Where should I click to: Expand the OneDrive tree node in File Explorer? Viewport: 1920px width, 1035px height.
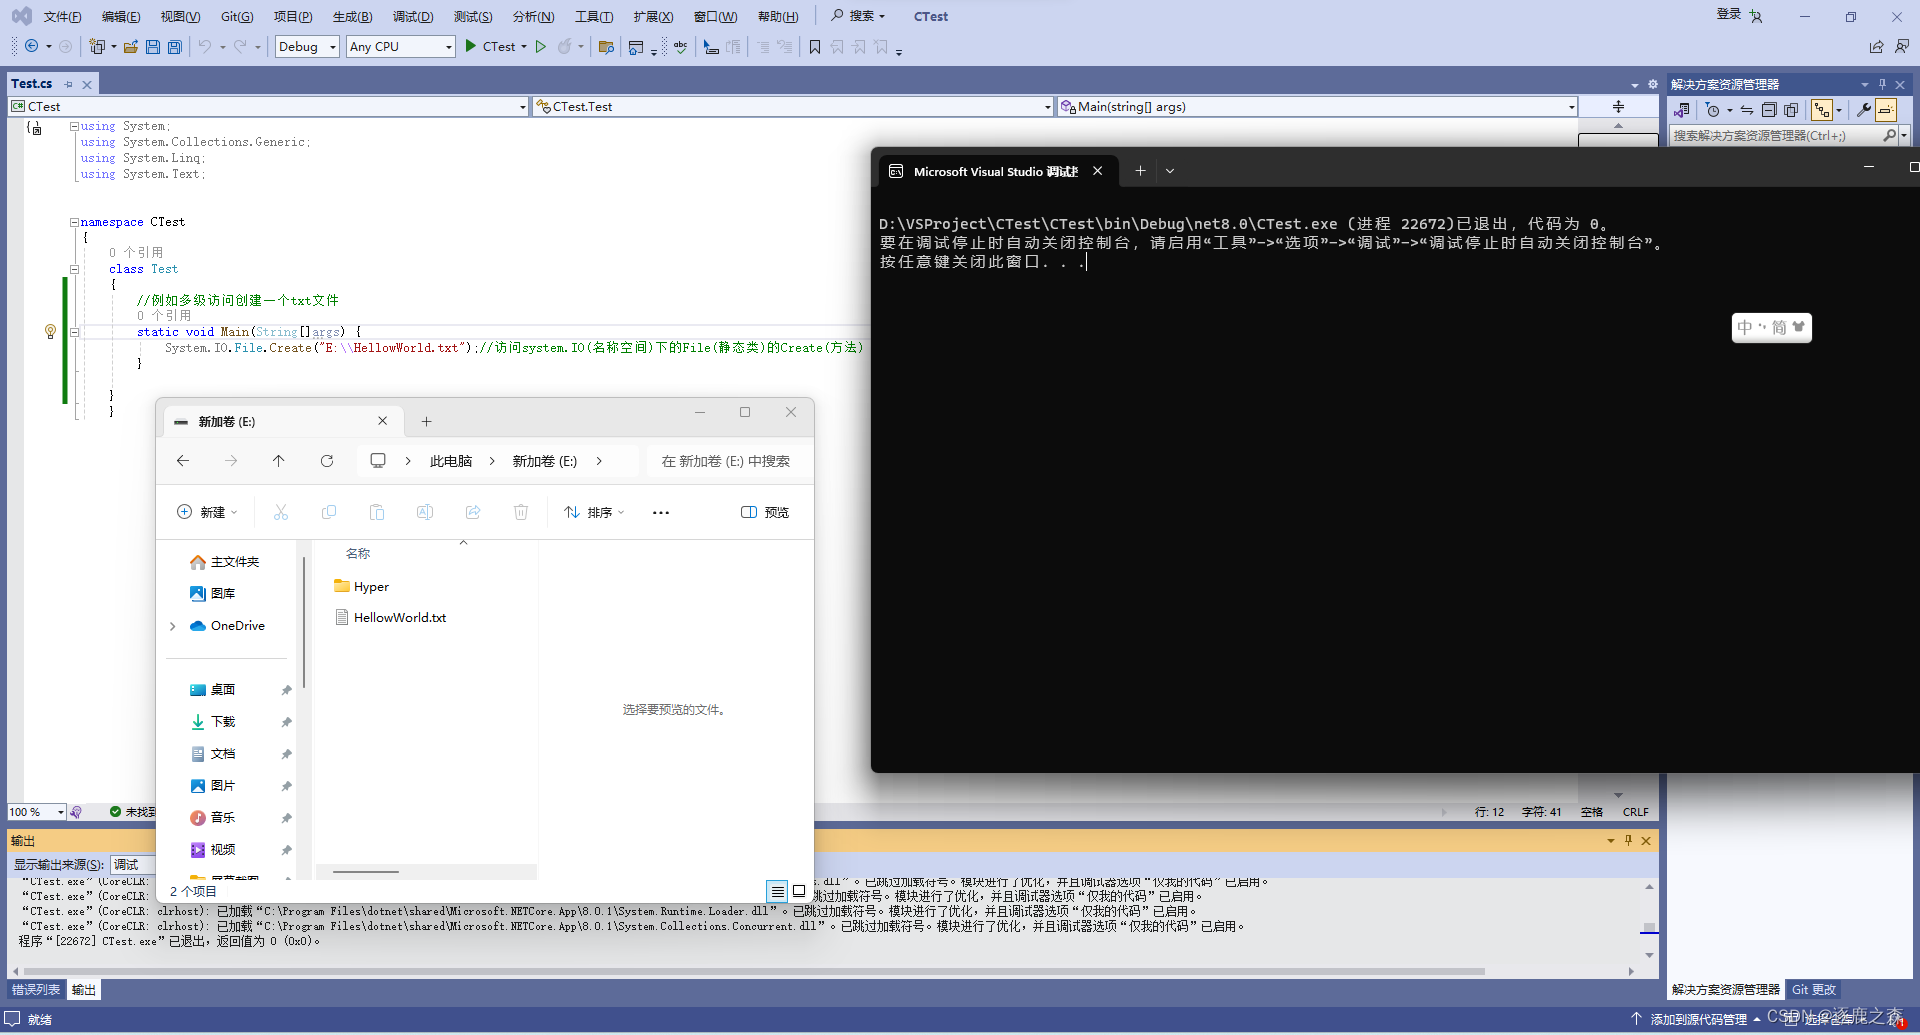coord(173,626)
